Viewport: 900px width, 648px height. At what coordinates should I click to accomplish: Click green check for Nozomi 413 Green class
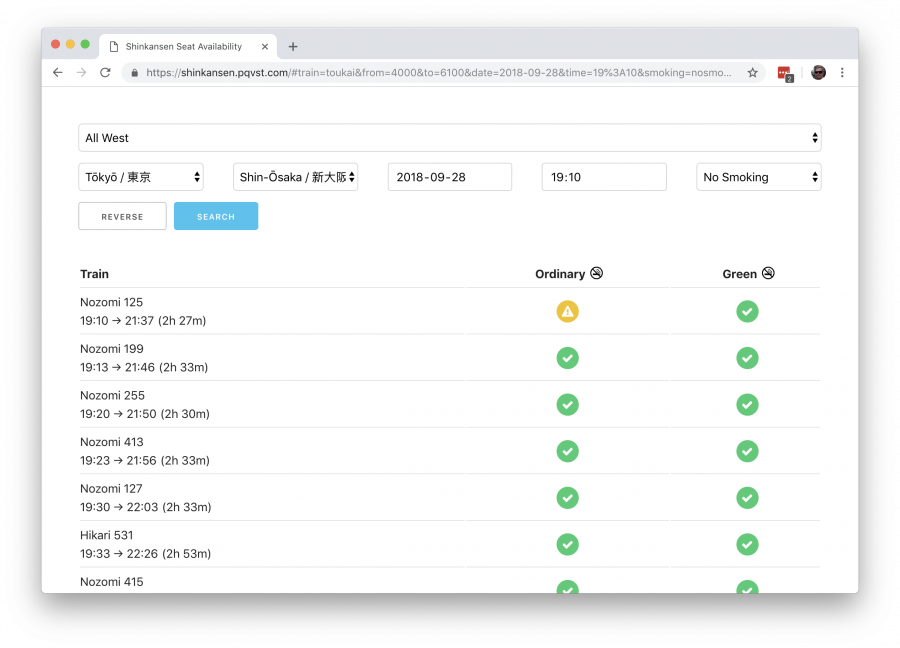point(747,451)
